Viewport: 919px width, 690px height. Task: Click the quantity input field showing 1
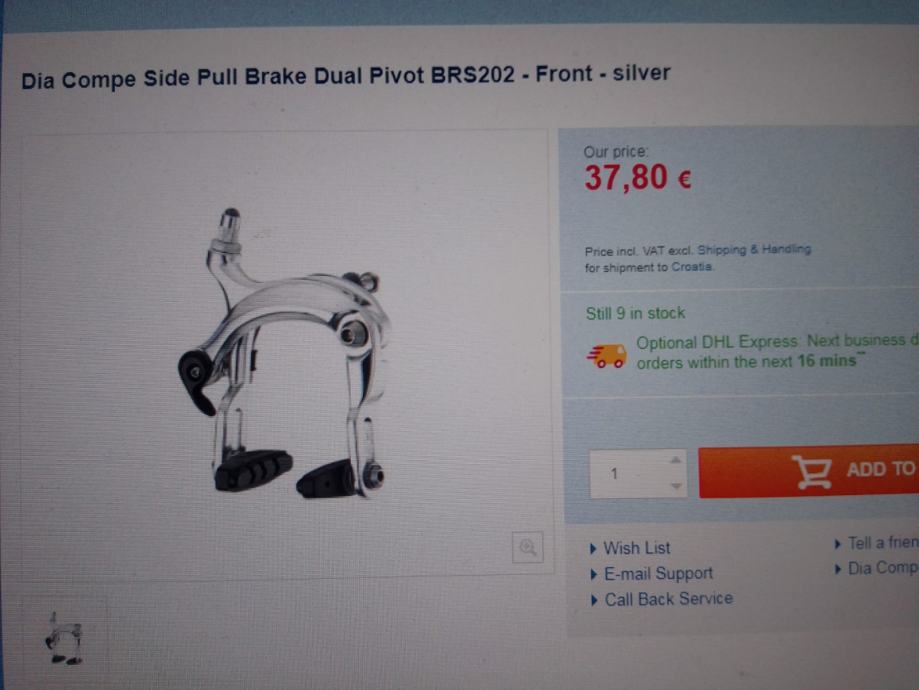click(638, 474)
